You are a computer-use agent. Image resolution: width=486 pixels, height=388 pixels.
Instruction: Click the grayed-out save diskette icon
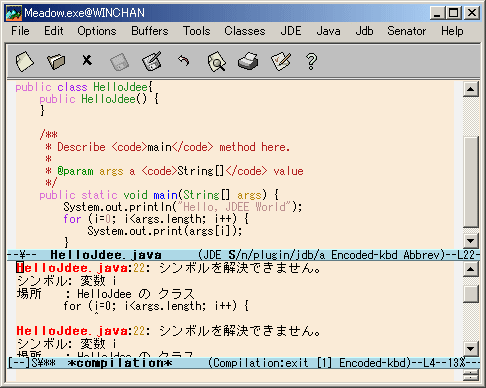(x=119, y=62)
